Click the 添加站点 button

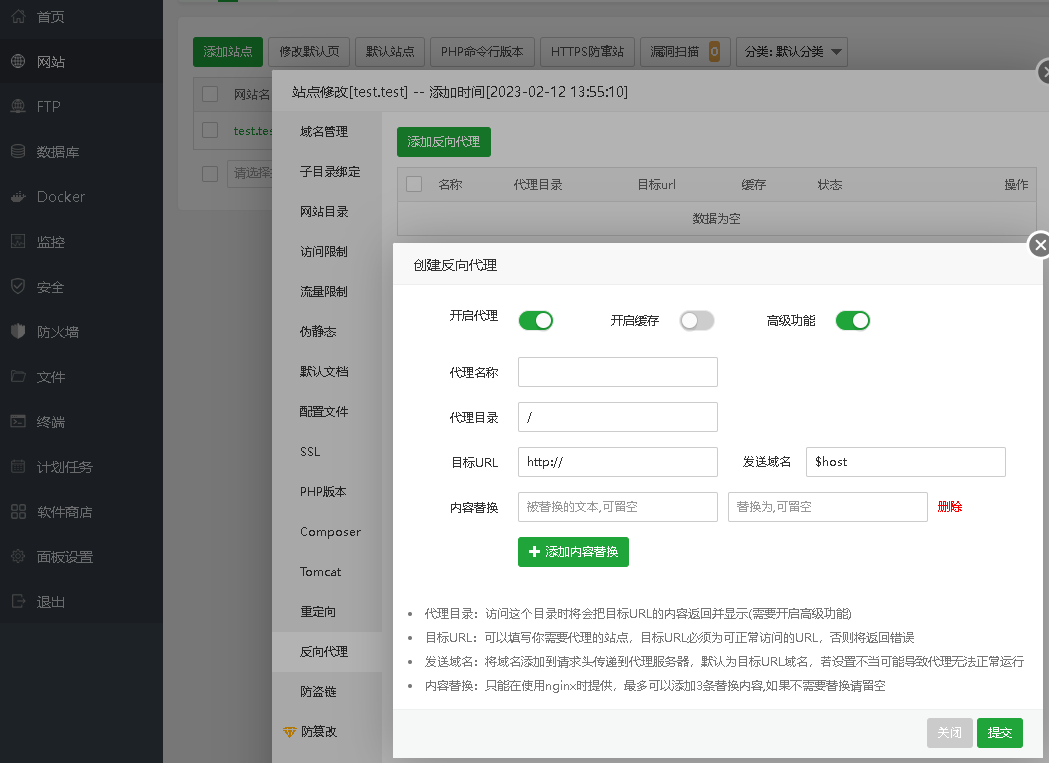(227, 52)
